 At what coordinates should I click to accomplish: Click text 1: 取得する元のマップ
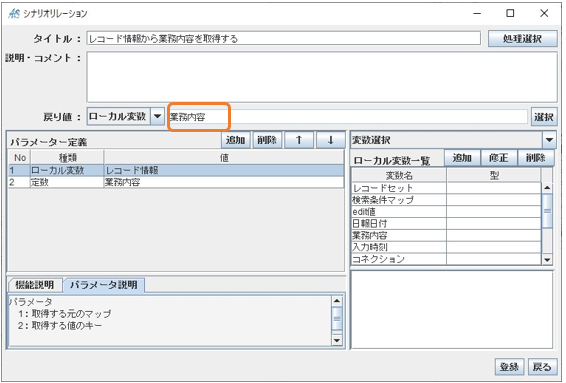tap(65, 313)
